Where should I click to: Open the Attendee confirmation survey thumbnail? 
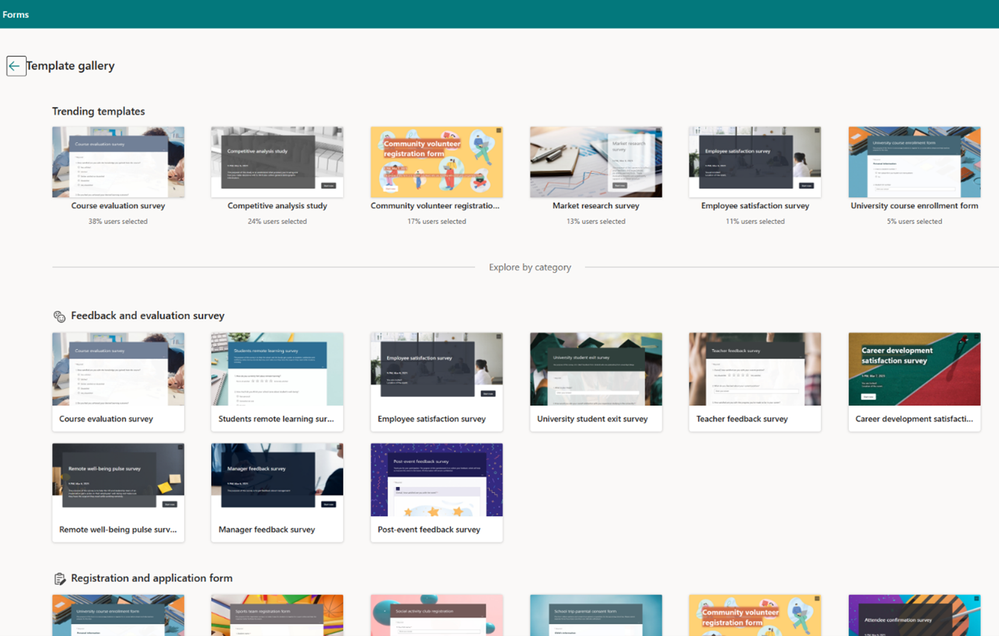[x=914, y=615]
